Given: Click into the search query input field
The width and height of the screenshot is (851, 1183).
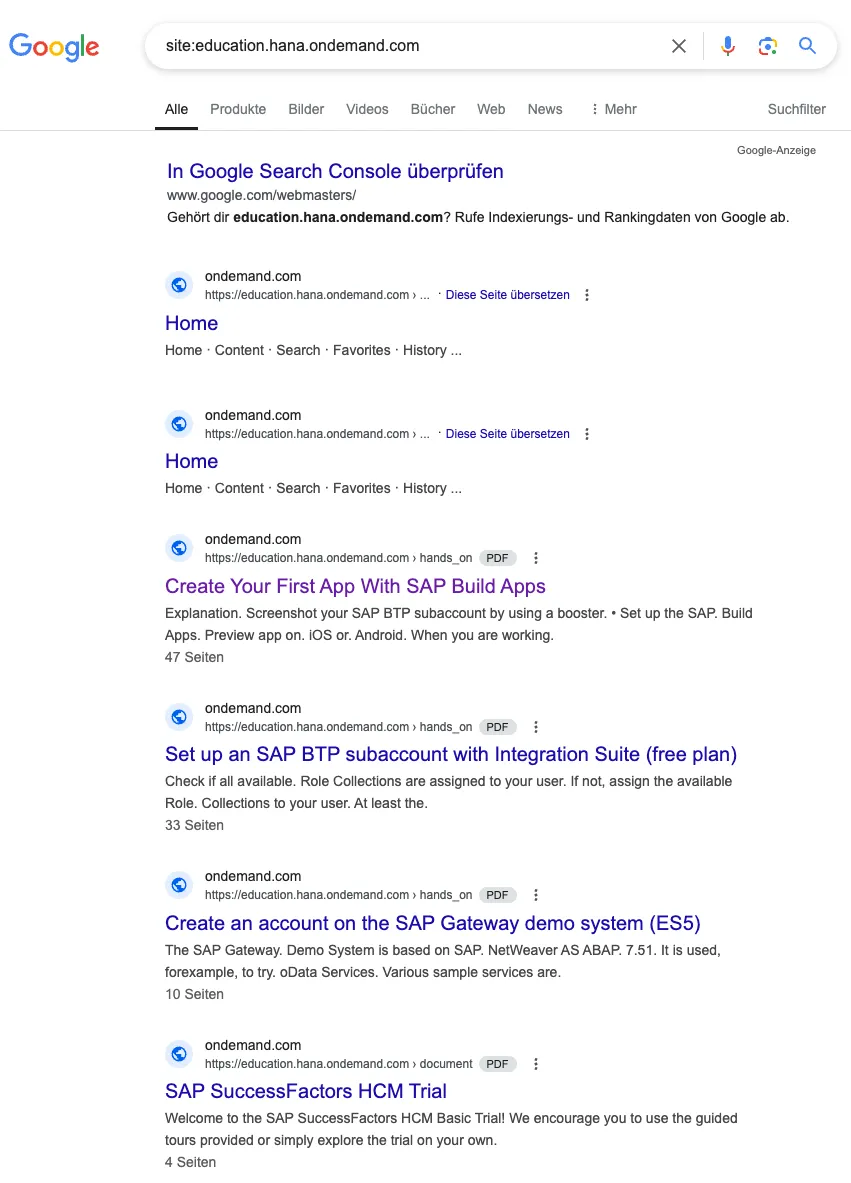Looking at the screenshot, I should [400, 46].
